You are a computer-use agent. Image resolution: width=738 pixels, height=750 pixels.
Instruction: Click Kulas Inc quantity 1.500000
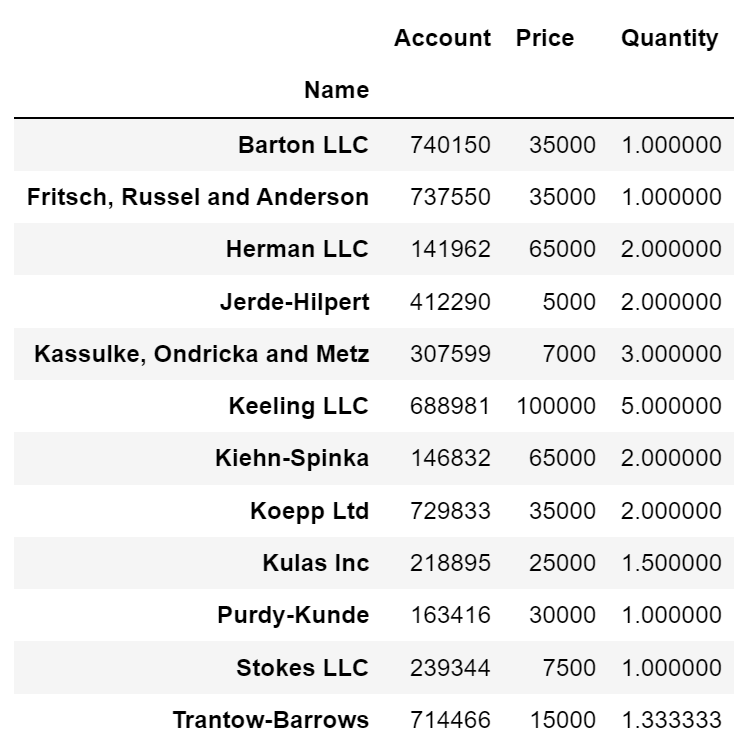click(x=672, y=563)
